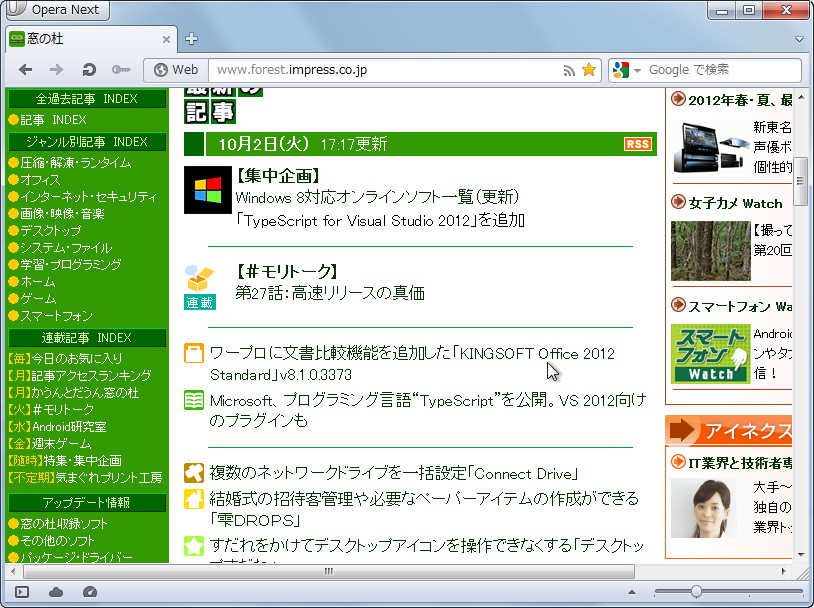Open the Opera Next menu button

coord(55,10)
